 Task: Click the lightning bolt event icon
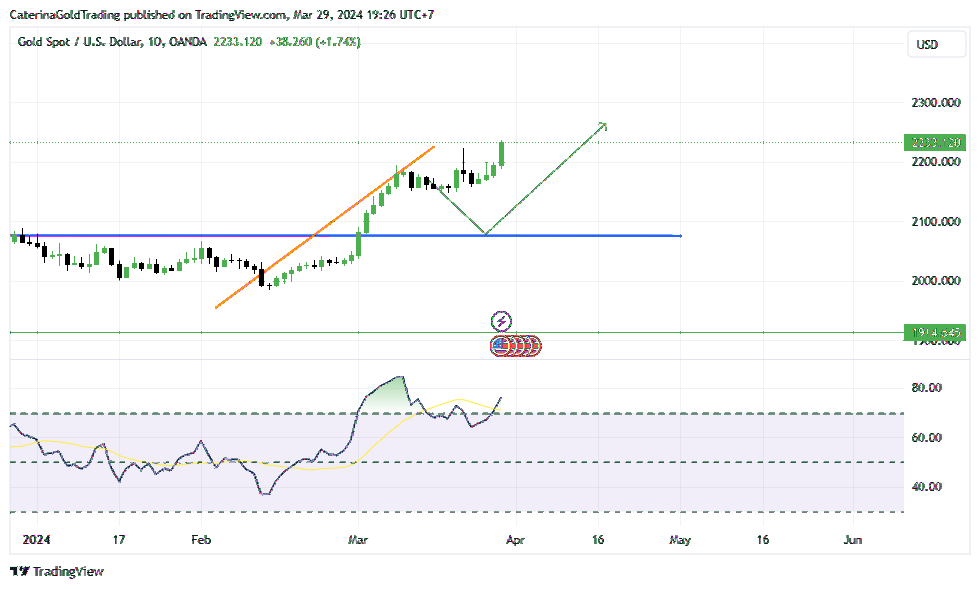tap(501, 321)
